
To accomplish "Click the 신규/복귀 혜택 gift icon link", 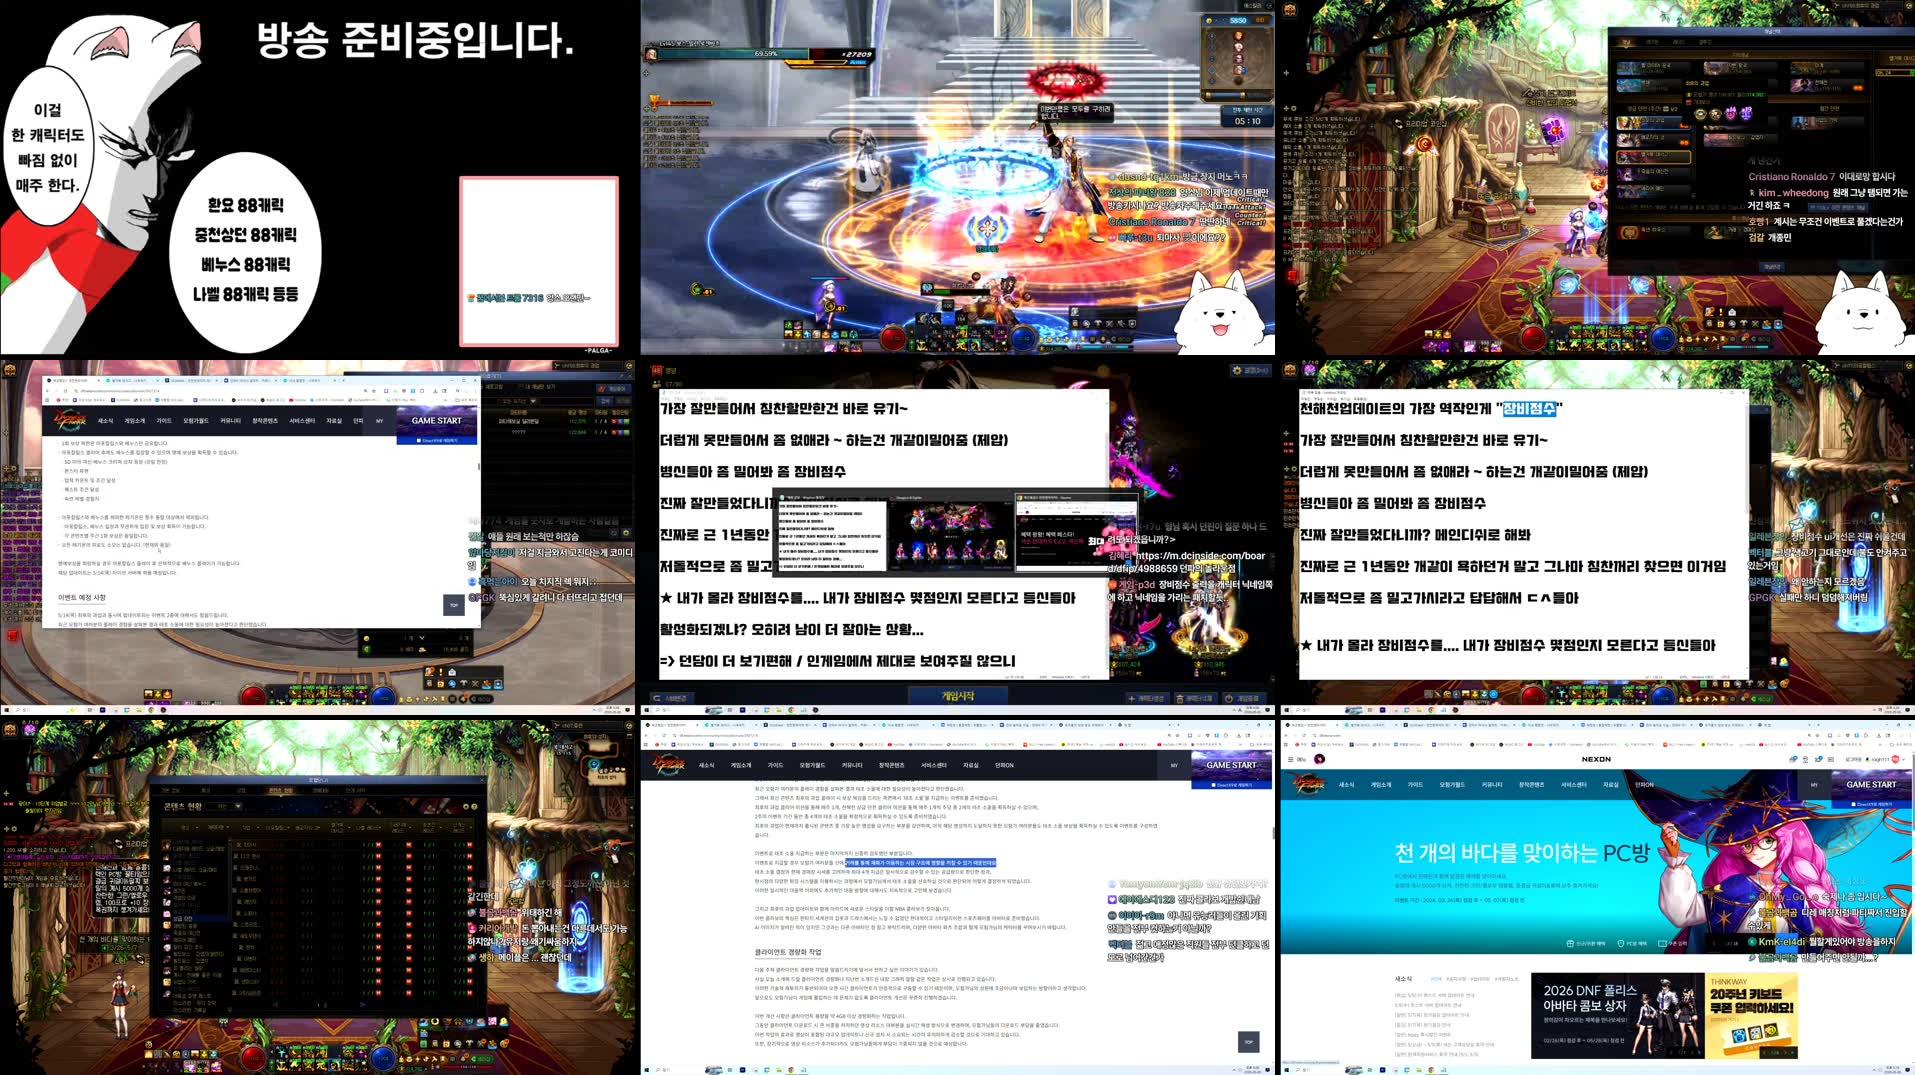I will [1585, 943].
